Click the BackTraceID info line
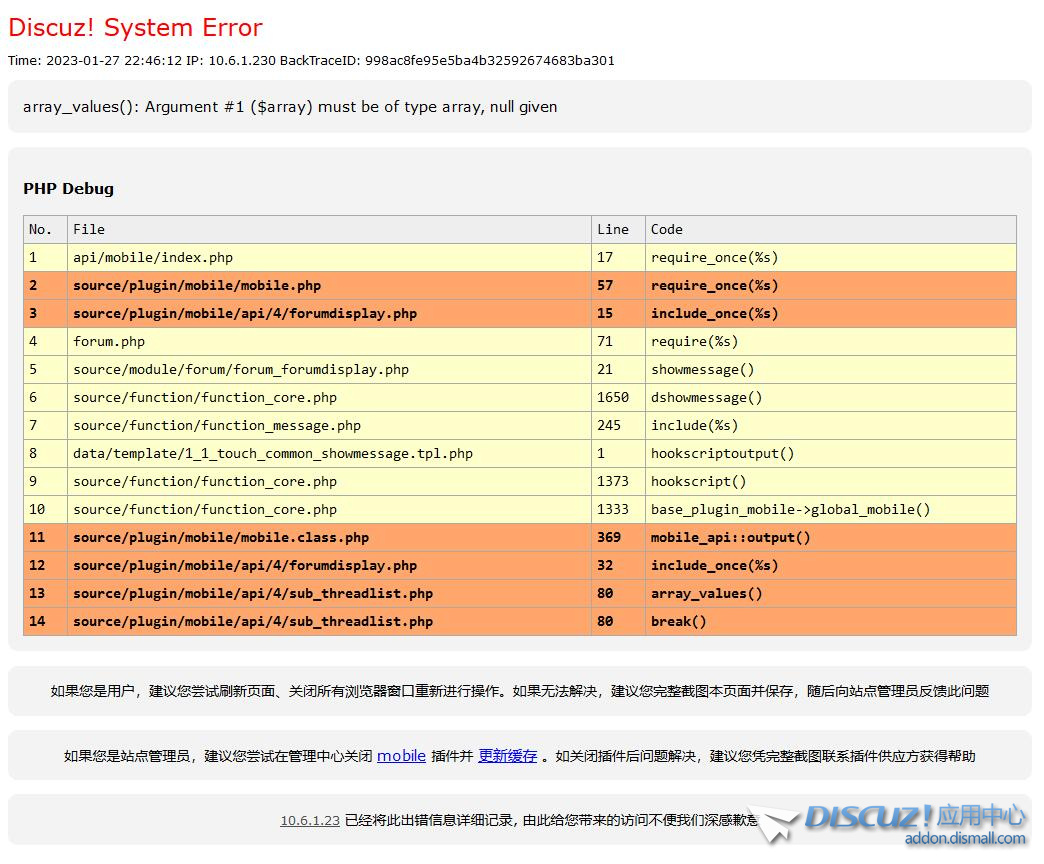 coord(311,60)
